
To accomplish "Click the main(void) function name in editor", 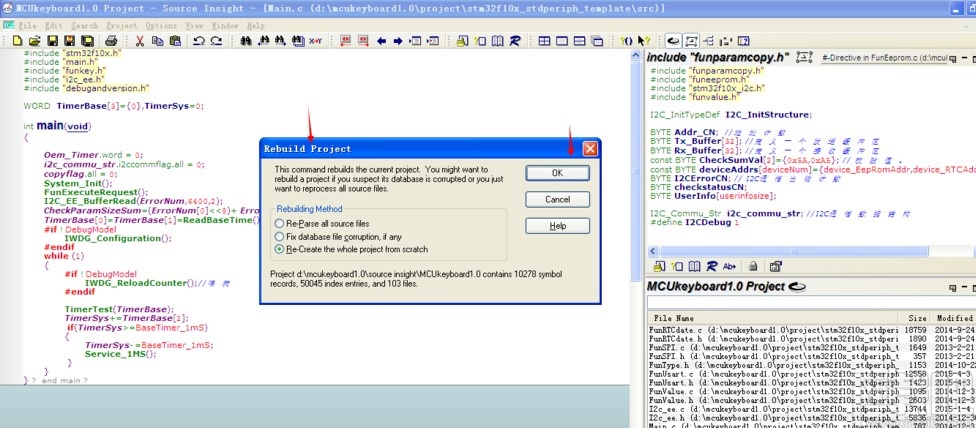I will [63, 126].
